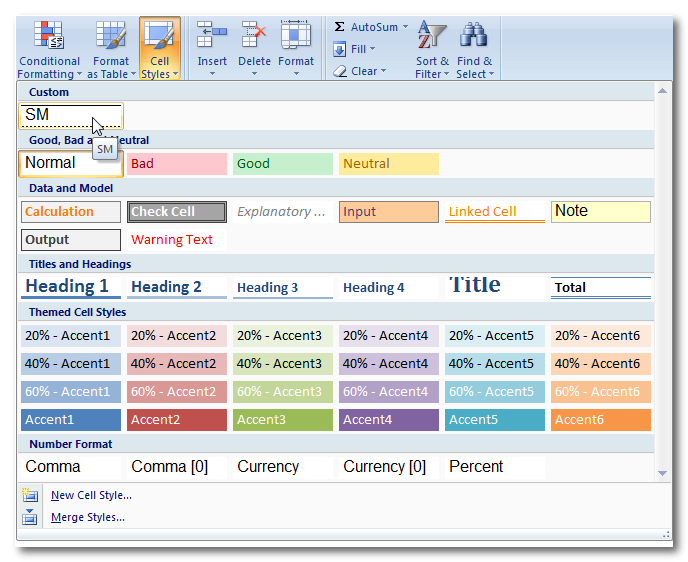Select Merge Styles... menu entry
This screenshot has height=562, width=688.
pyautogui.click(x=88, y=517)
